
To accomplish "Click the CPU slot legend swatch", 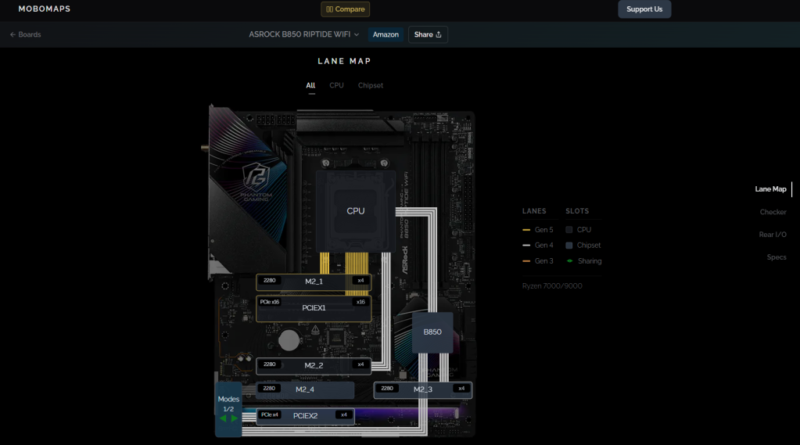I will pyautogui.click(x=569, y=230).
